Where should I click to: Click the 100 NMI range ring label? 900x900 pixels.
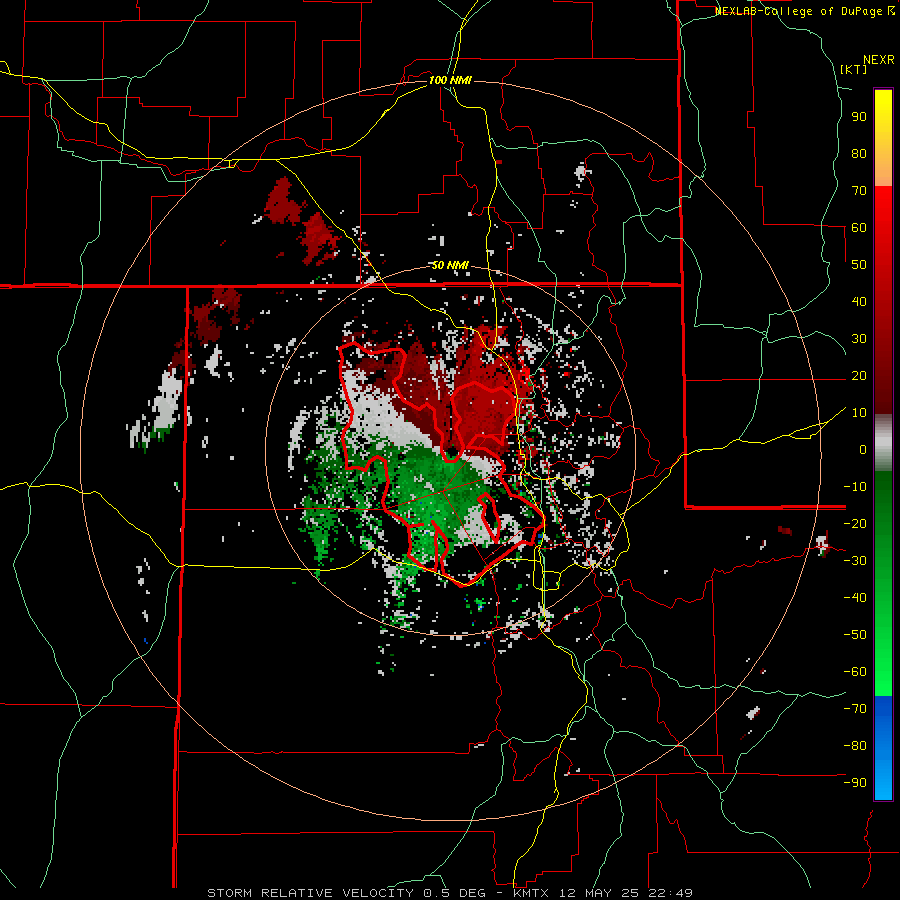click(x=450, y=80)
